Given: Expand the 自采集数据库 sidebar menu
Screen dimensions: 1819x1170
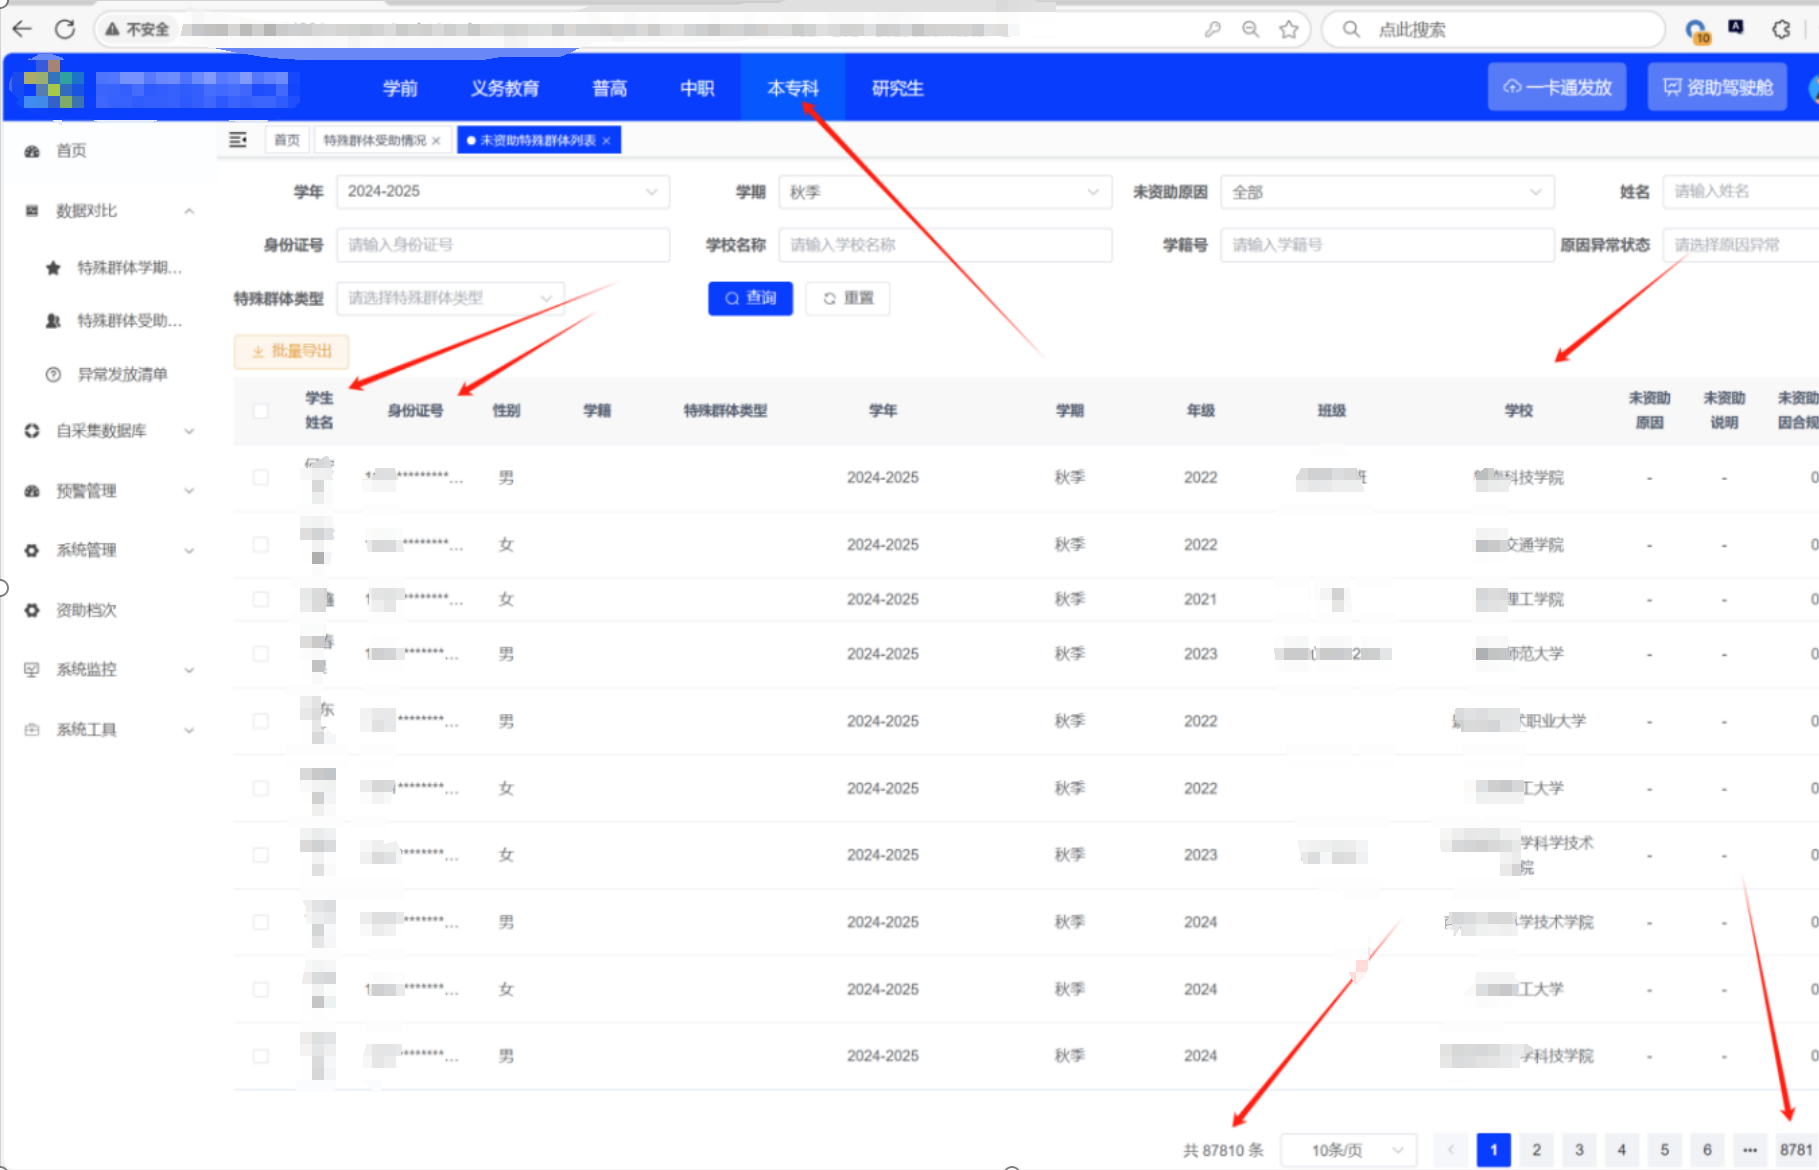Looking at the screenshot, I should click(x=189, y=431).
